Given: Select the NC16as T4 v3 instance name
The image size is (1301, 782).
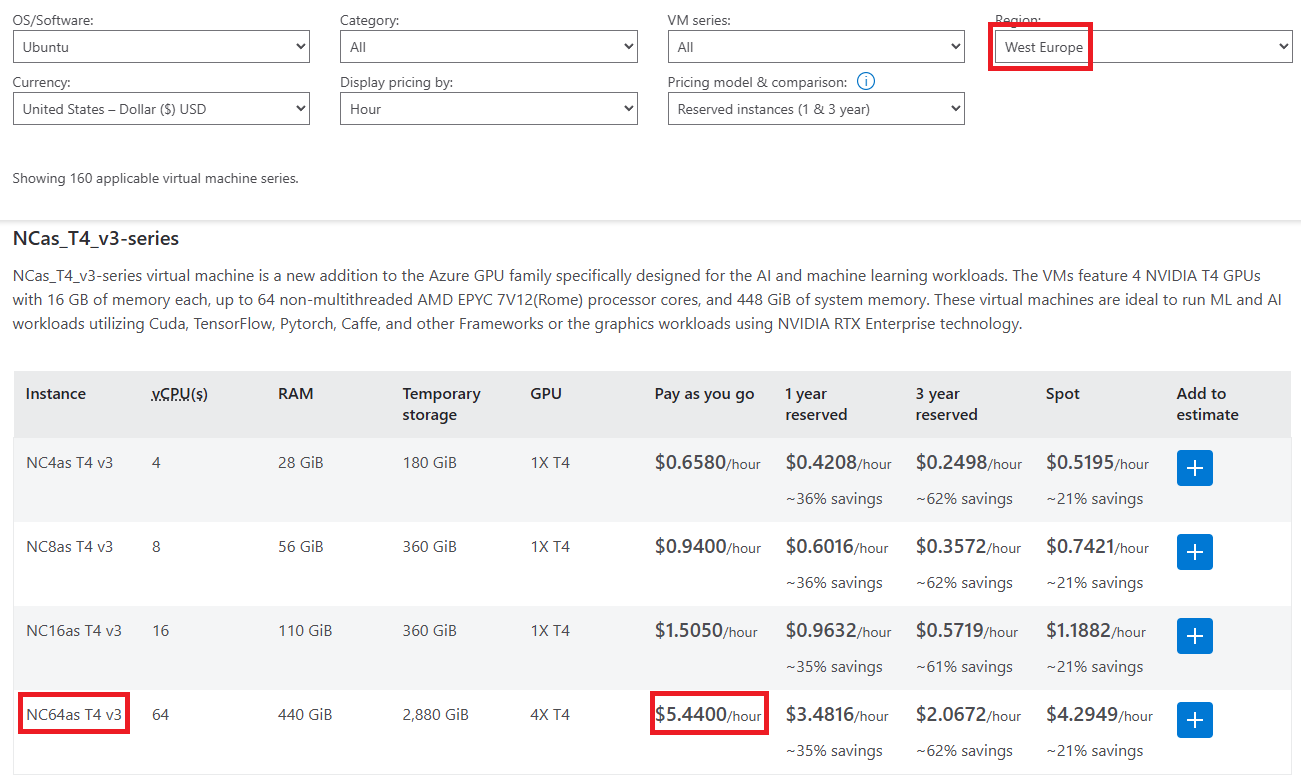Looking at the screenshot, I should (74, 631).
